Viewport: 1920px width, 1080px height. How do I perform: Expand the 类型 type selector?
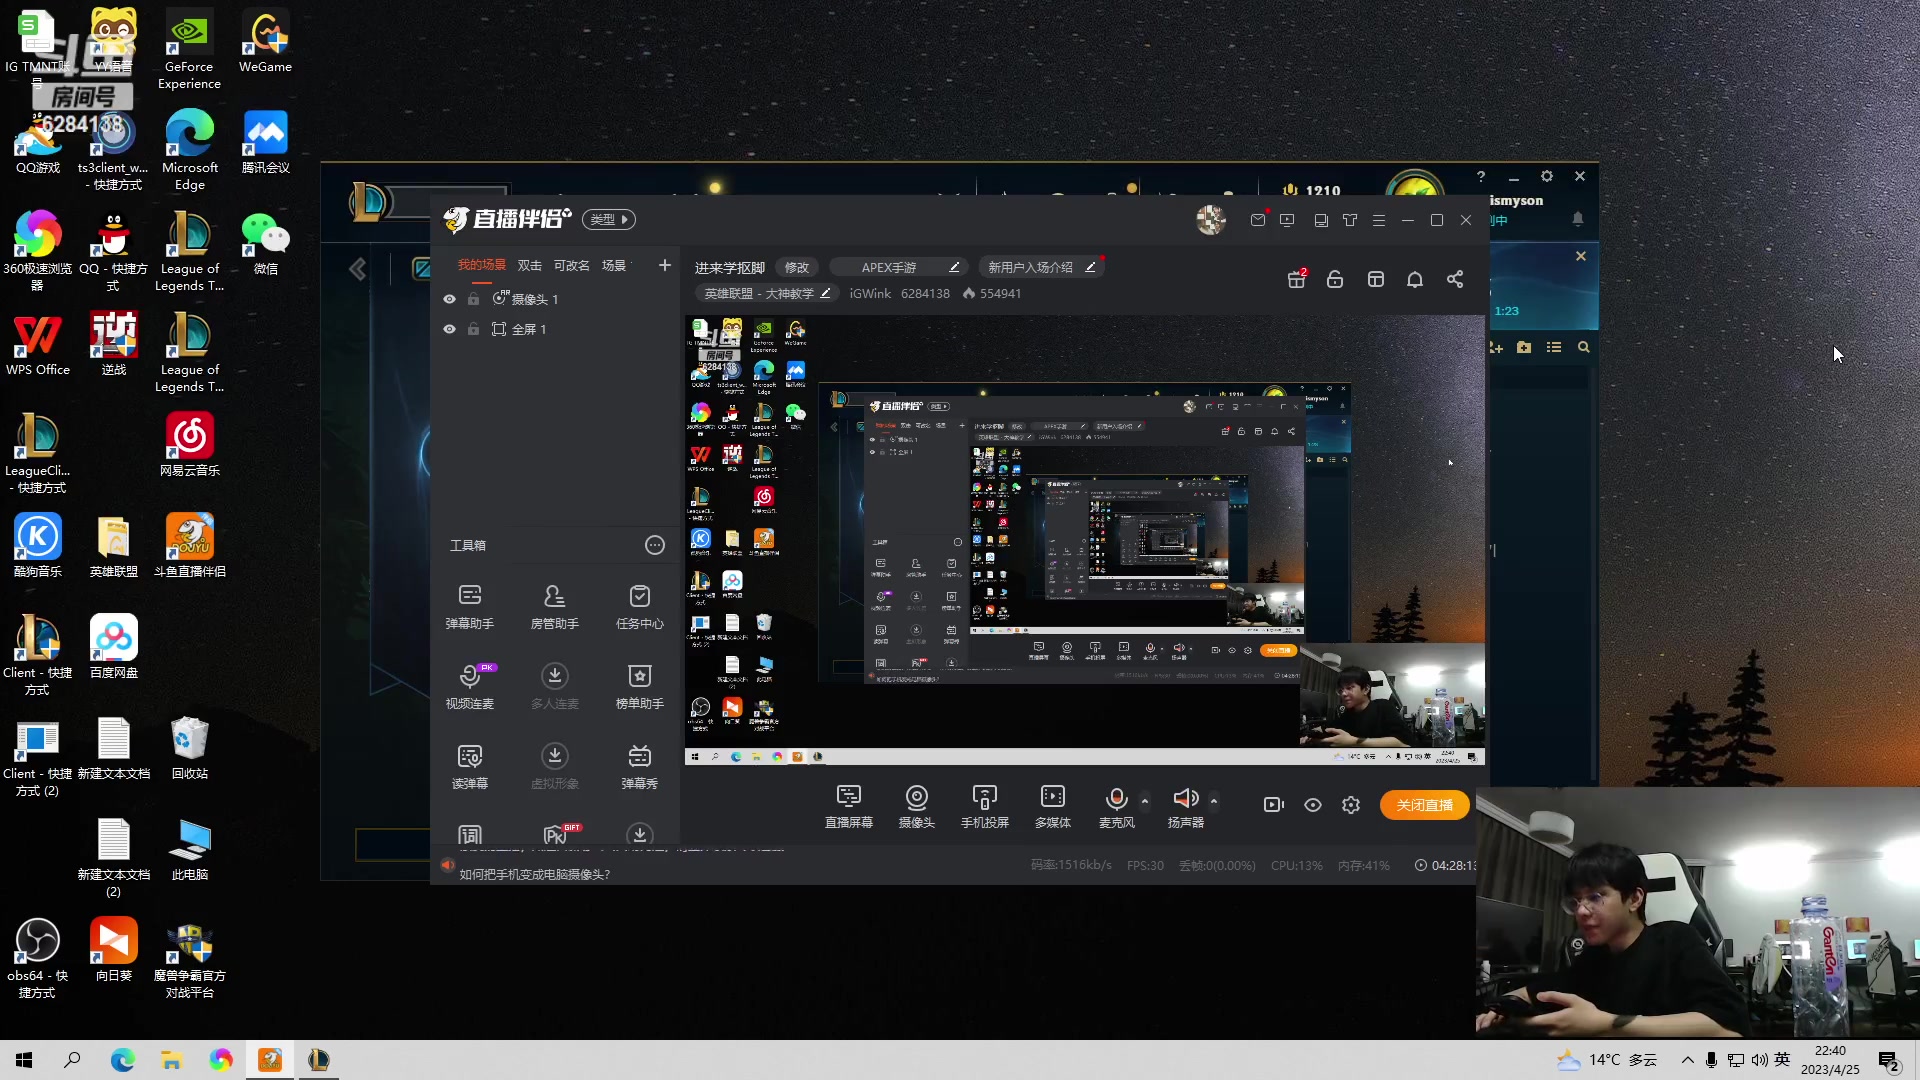[x=609, y=219]
